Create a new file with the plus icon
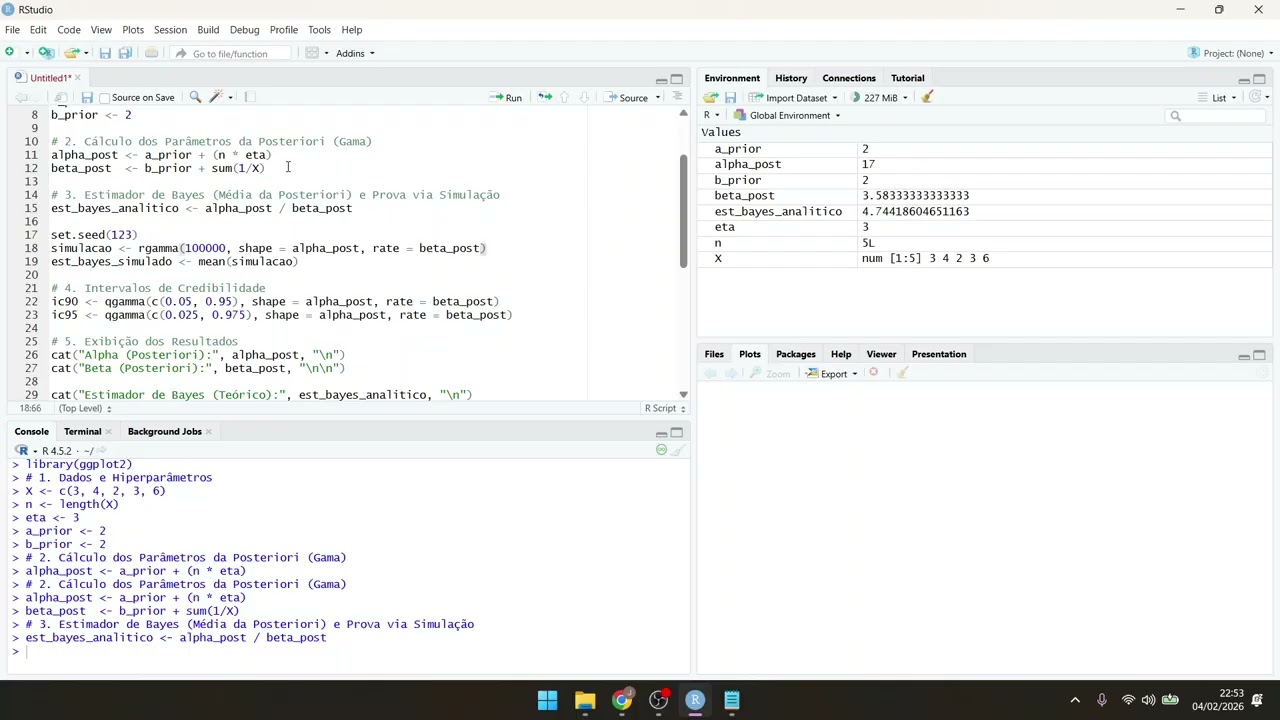Viewport: 1280px width, 720px height. [x=10, y=53]
